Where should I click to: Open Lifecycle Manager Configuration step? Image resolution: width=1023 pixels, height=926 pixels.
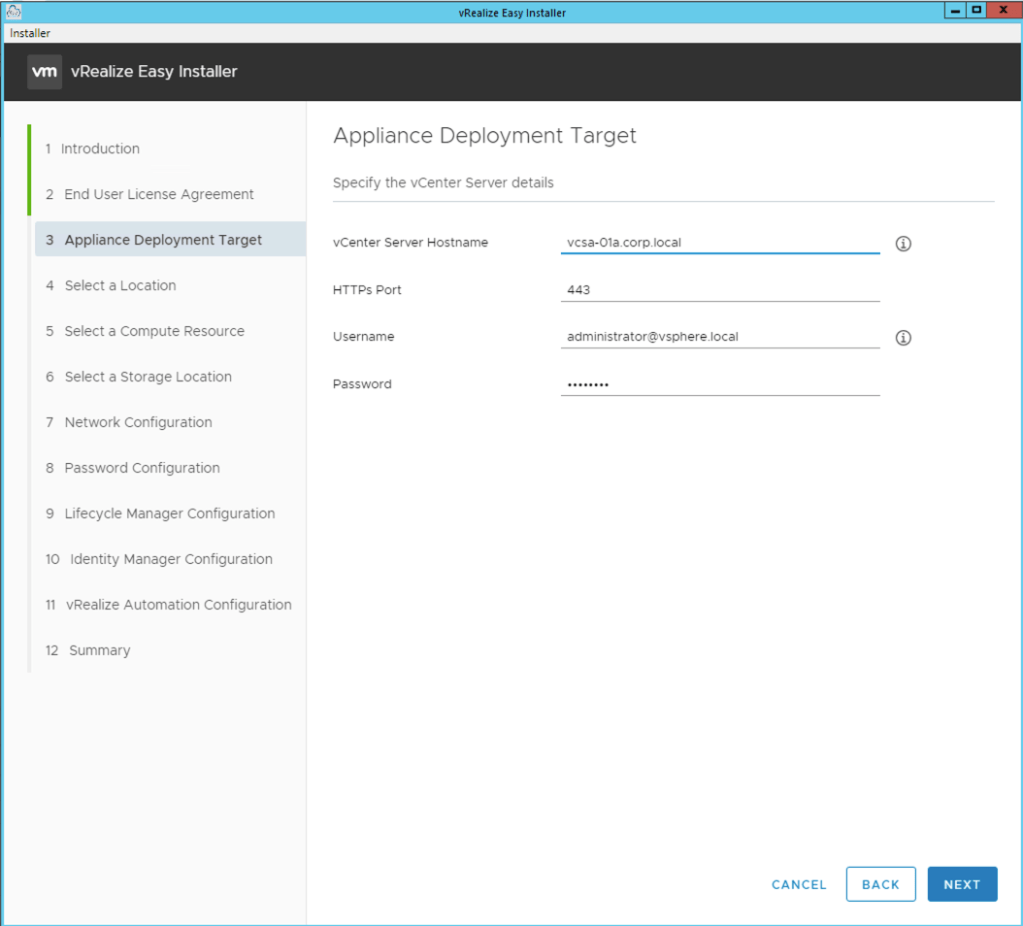click(169, 514)
